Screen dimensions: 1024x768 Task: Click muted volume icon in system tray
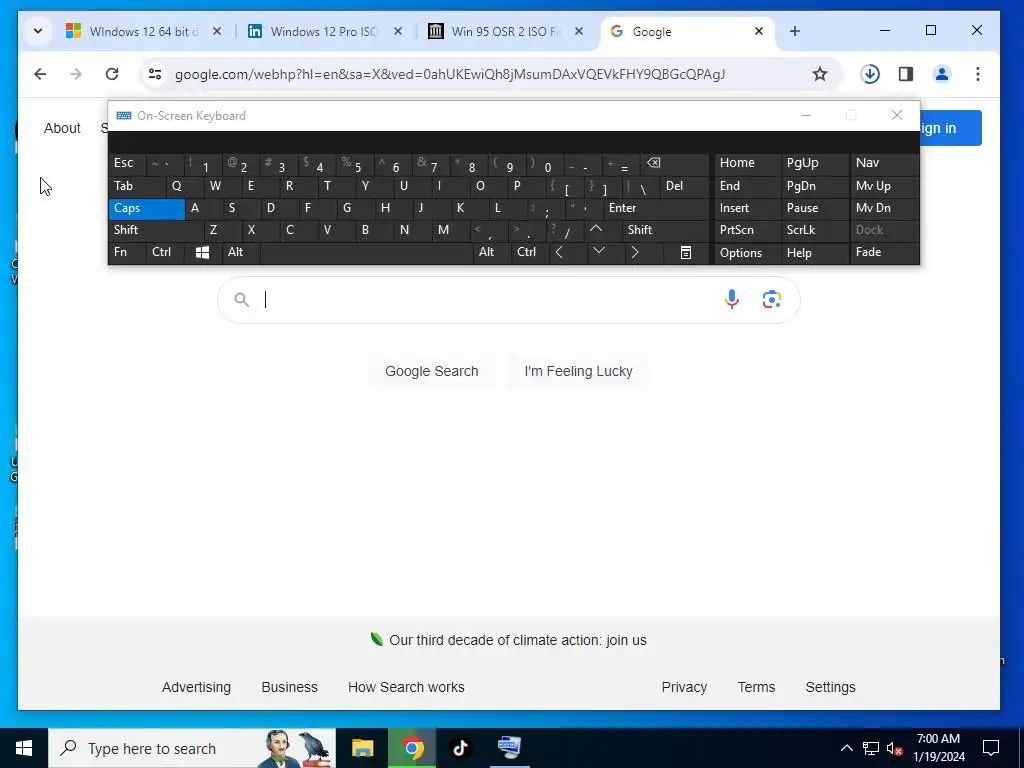click(895, 748)
